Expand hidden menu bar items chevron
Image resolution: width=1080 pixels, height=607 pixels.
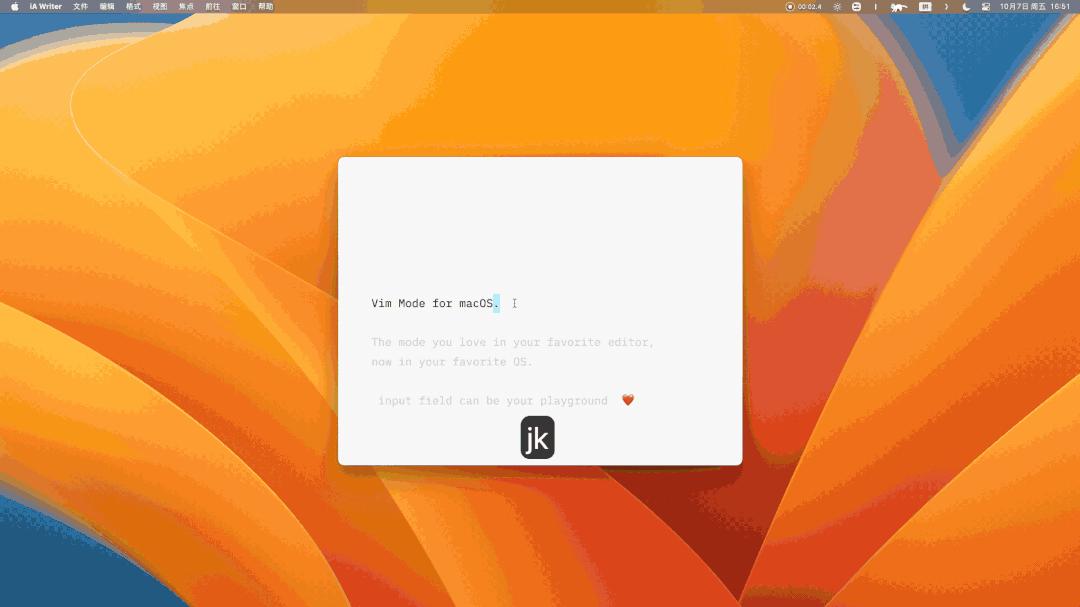946,7
